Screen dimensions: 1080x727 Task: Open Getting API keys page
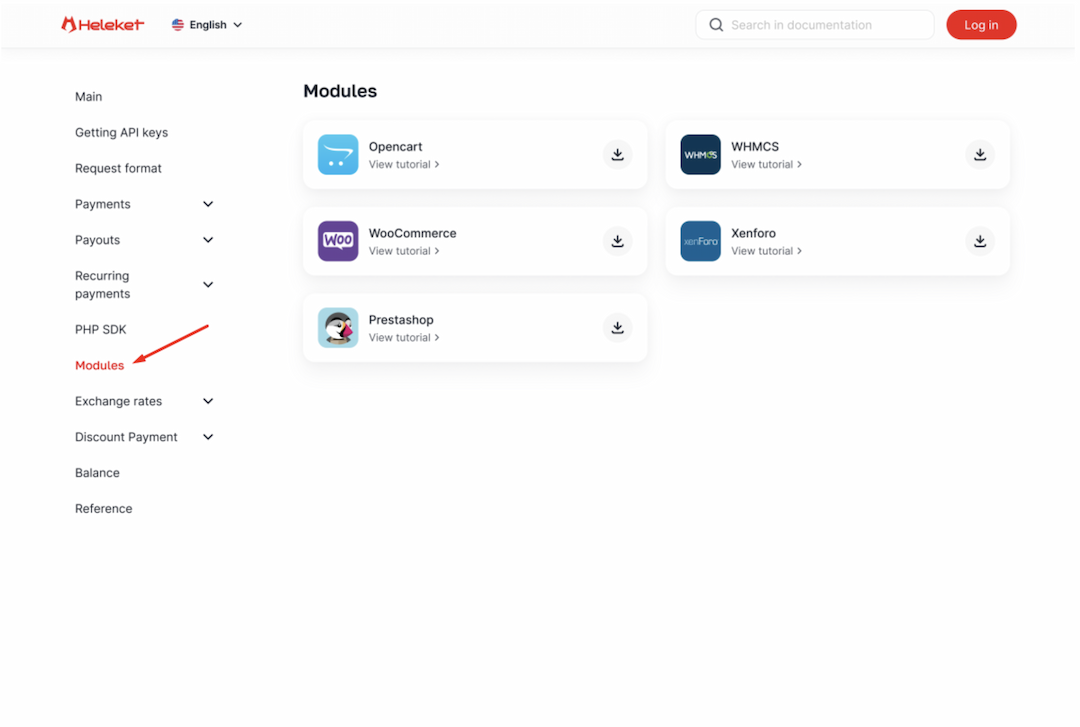click(x=121, y=132)
